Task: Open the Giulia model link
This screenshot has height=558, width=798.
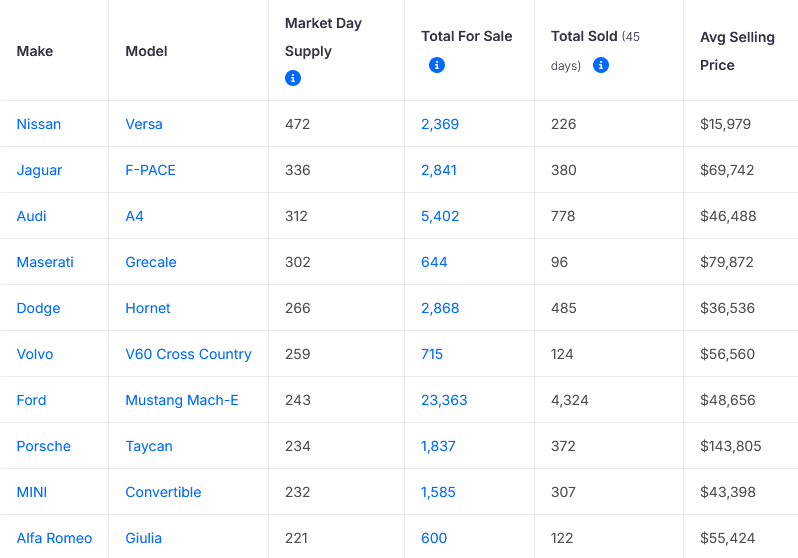Action: coord(144,538)
